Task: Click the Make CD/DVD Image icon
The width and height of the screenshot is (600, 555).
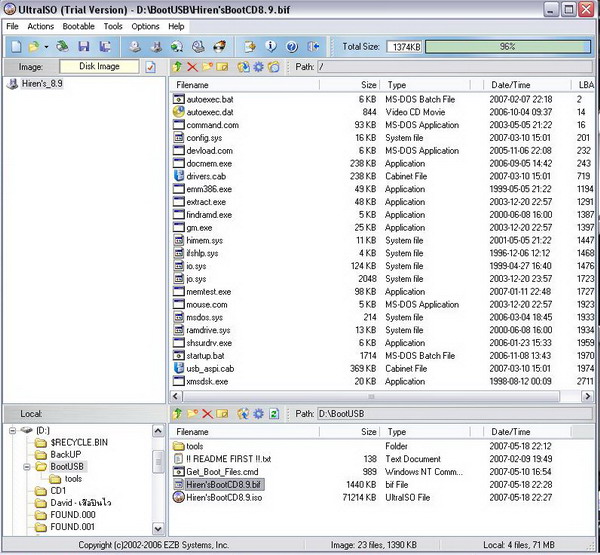Action: click(134, 47)
